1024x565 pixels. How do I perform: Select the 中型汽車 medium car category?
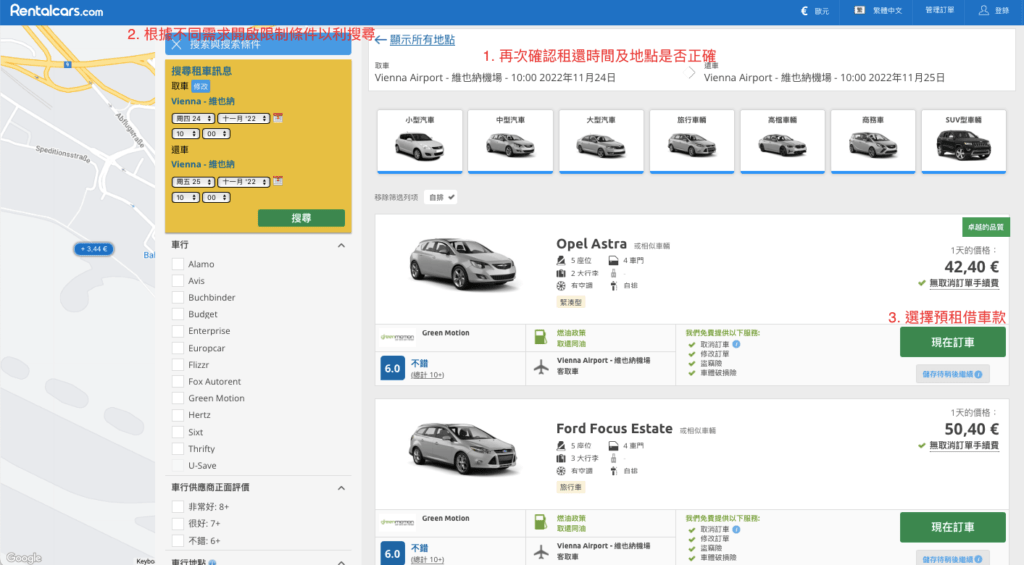[510, 141]
